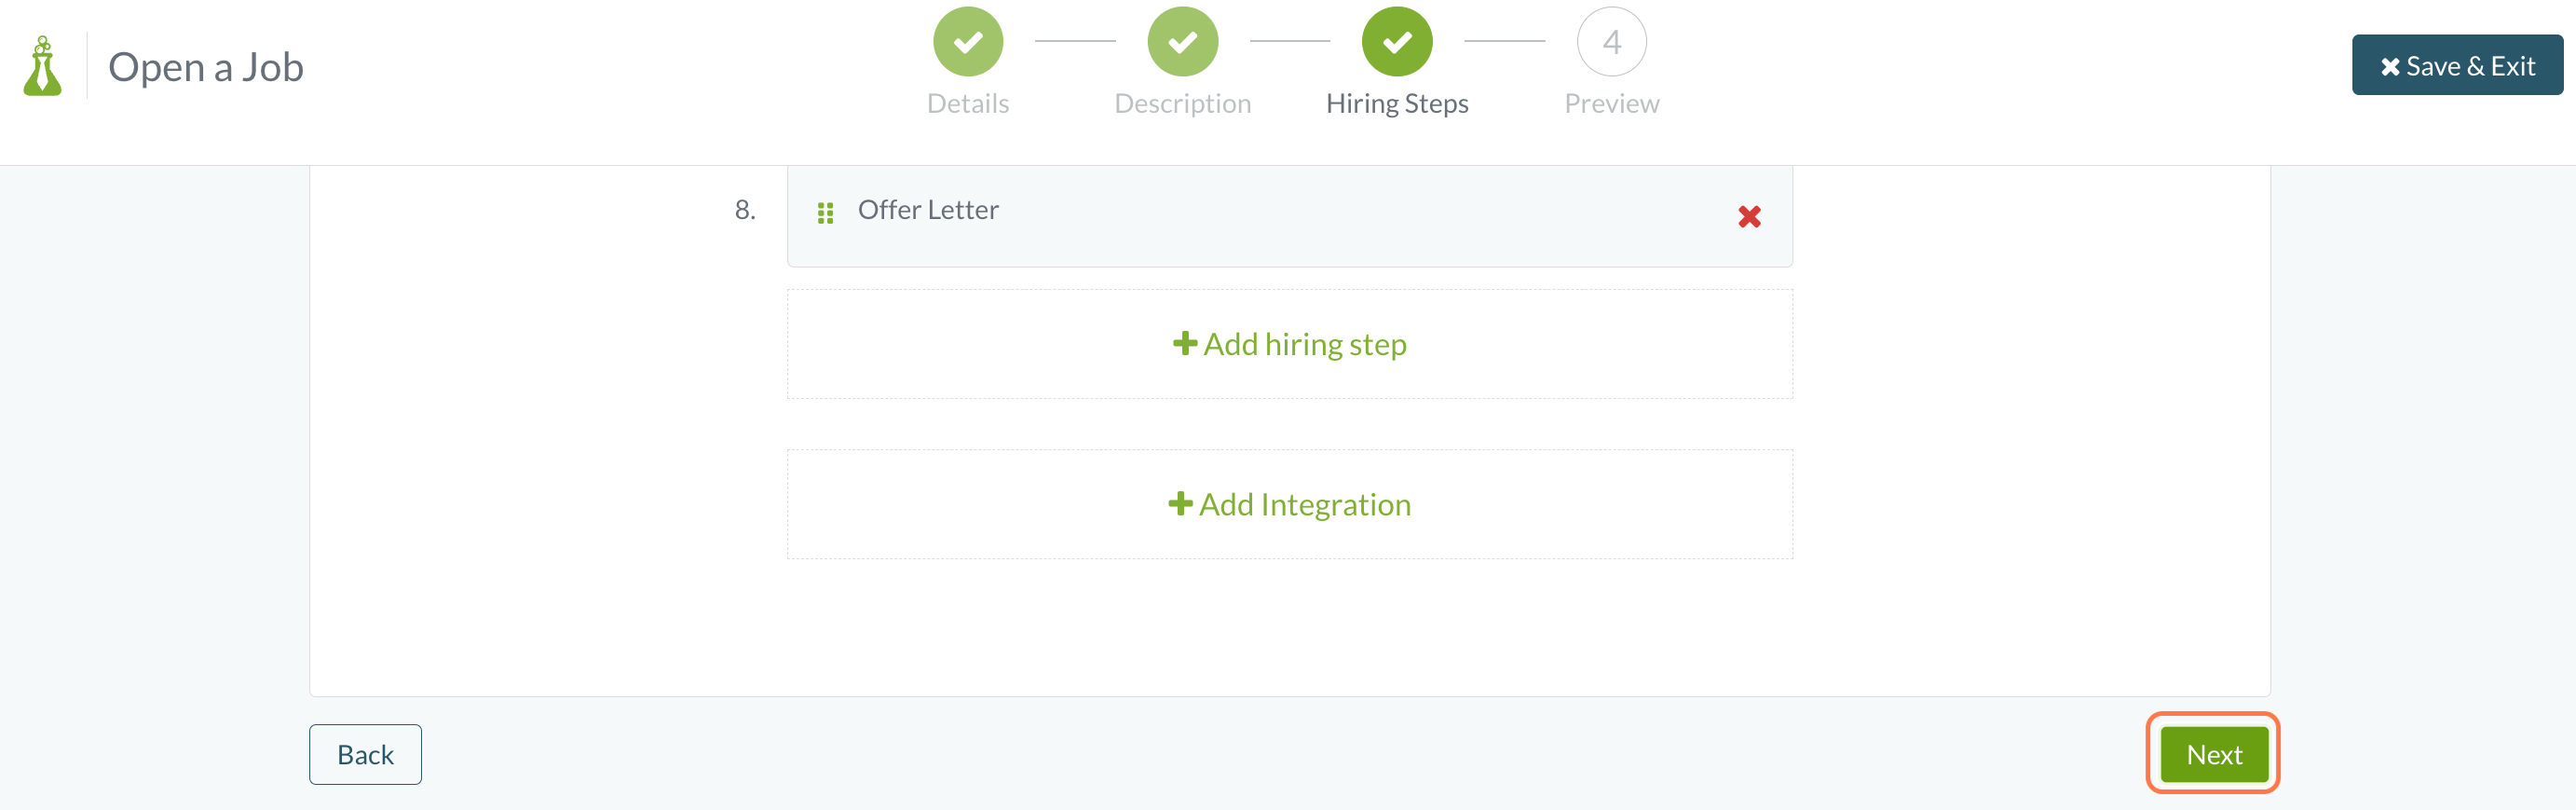Screen dimensions: 2576x810
Task: Remove Offer Letter step with red X
Action: click(x=1749, y=216)
